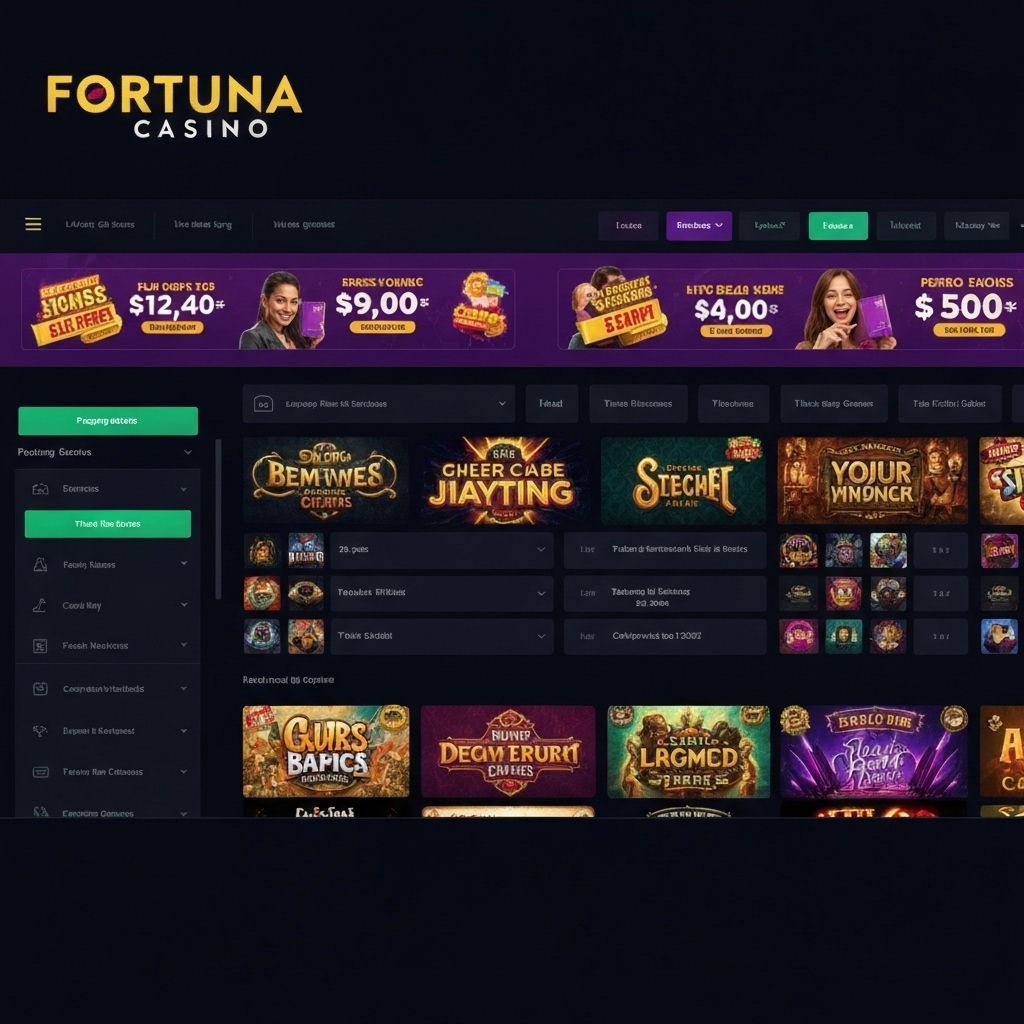Click the first sidebar category icon below Peotnng Geotus
Viewport: 1024px width, 1024px height.
click(40, 488)
